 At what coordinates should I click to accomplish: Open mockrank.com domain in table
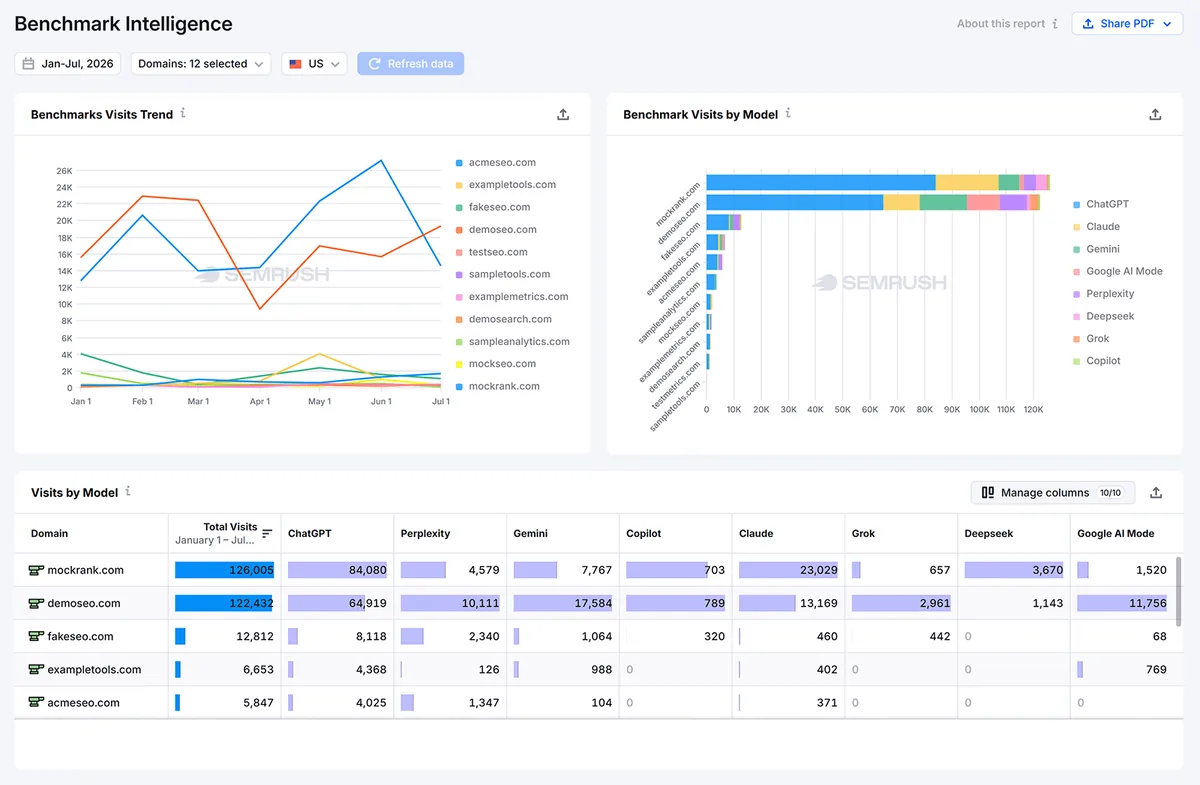click(x=86, y=570)
